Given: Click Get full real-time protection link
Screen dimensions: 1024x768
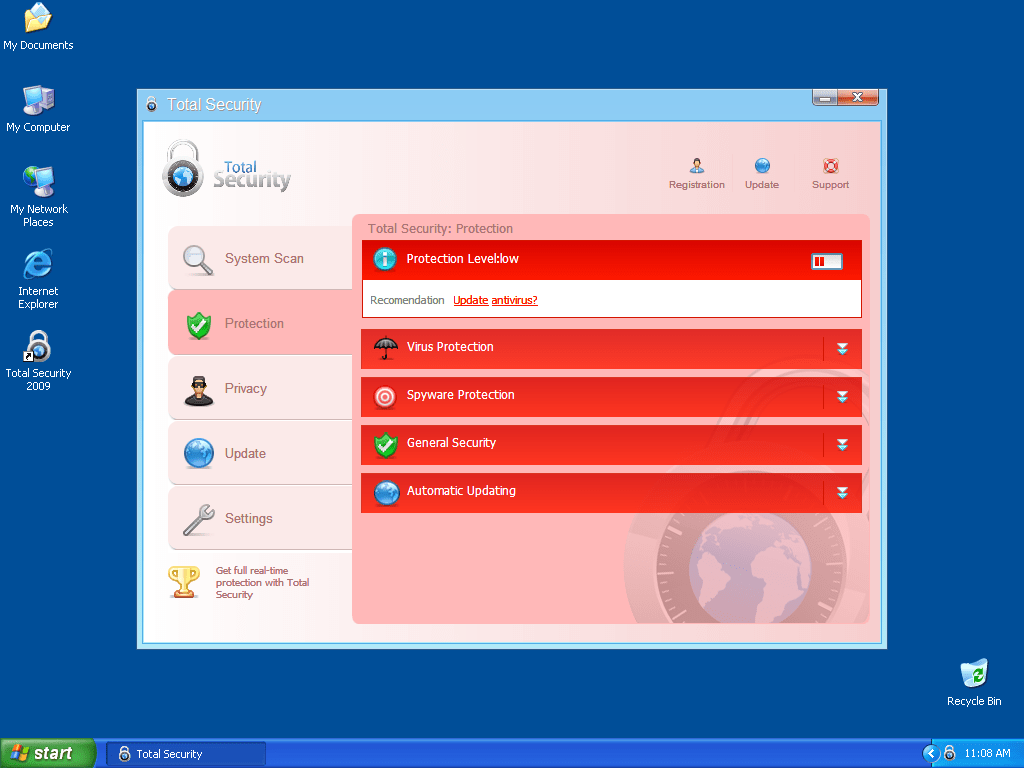Looking at the screenshot, I should (x=262, y=583).
